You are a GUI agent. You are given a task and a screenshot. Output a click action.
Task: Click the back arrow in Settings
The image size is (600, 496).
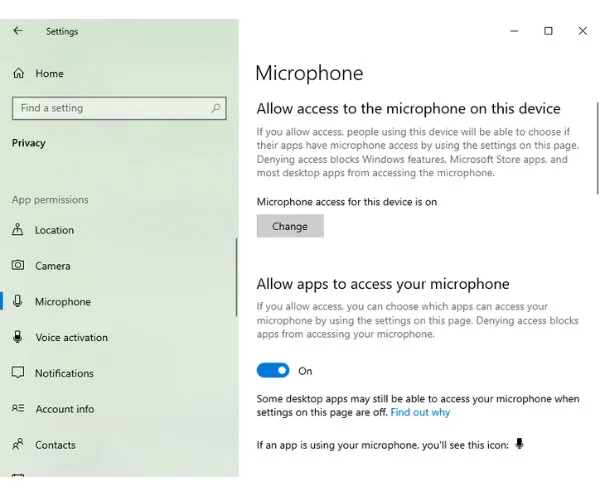17,31
